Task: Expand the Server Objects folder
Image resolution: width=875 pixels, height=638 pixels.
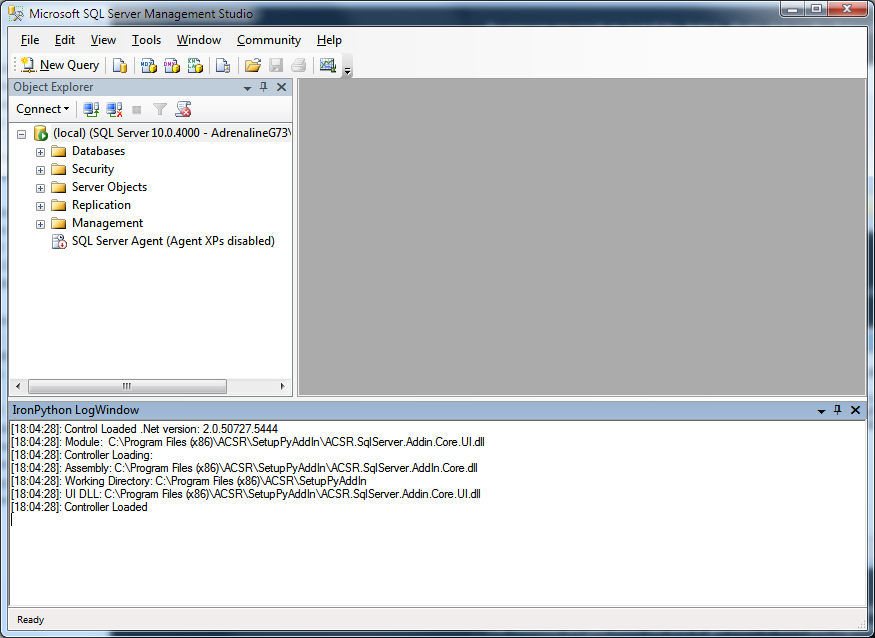Action: click(40, 188)
